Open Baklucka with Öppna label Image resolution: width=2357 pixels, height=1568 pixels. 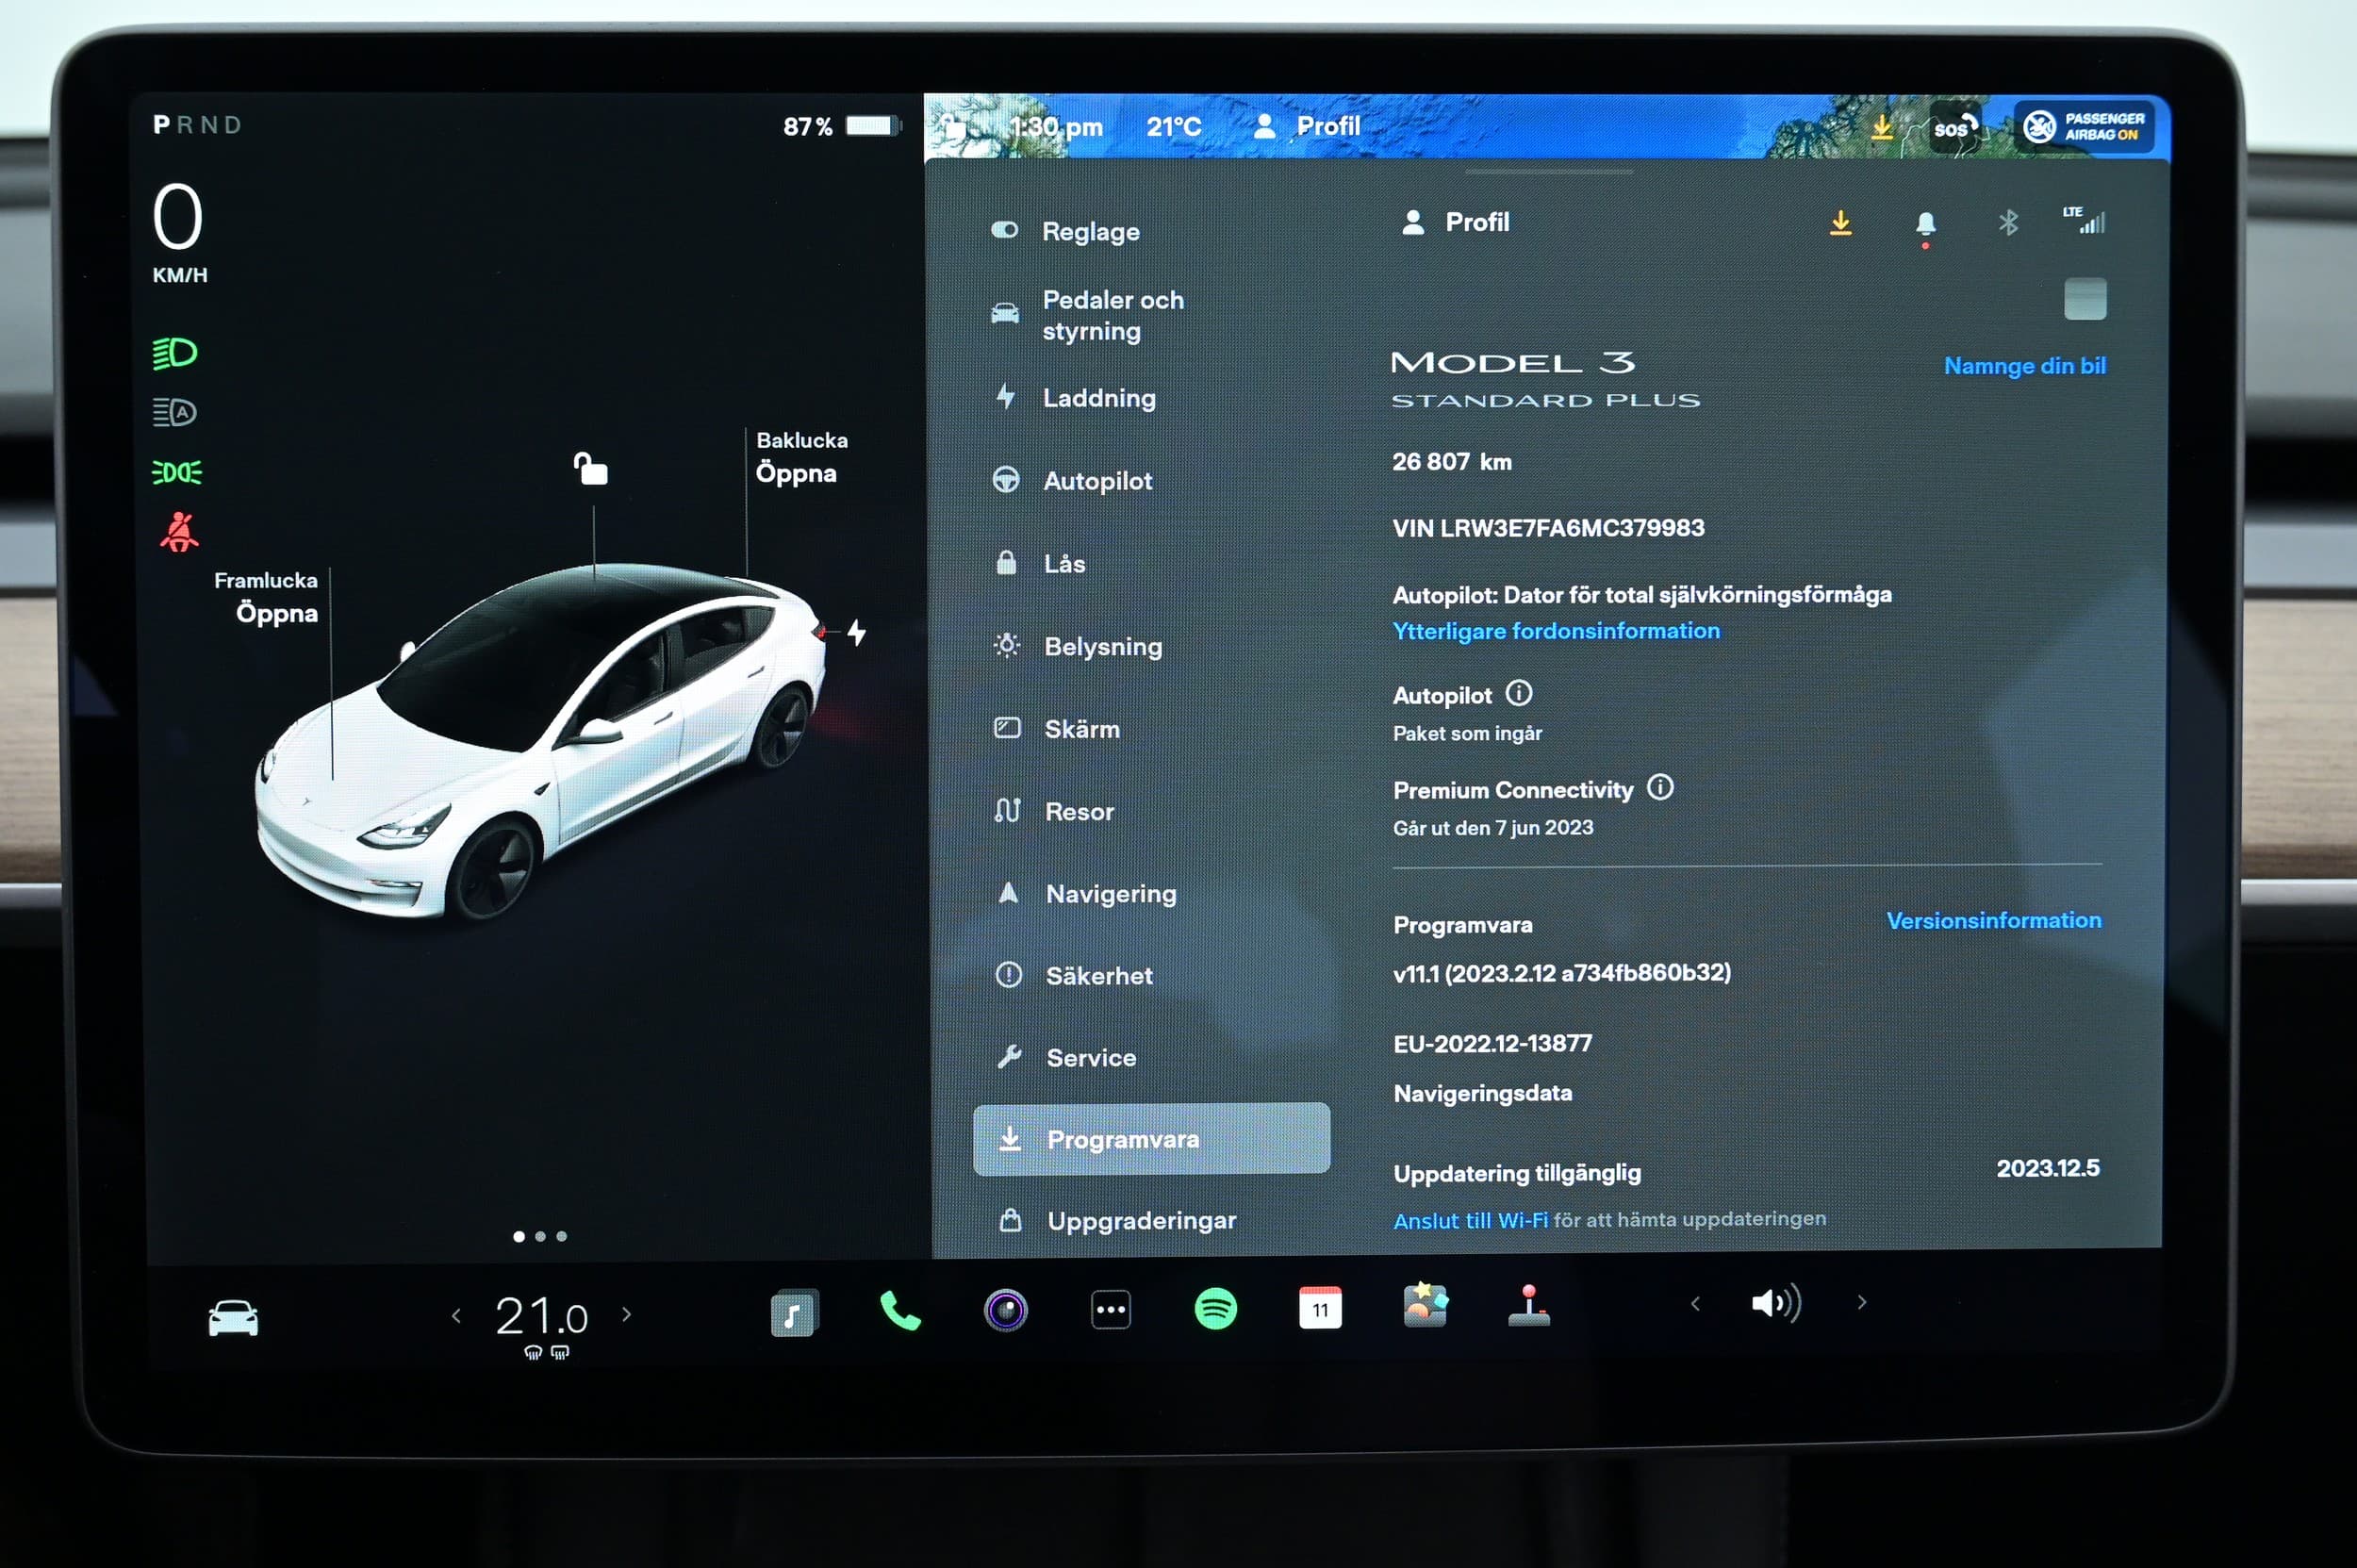(x=796, y=473)
